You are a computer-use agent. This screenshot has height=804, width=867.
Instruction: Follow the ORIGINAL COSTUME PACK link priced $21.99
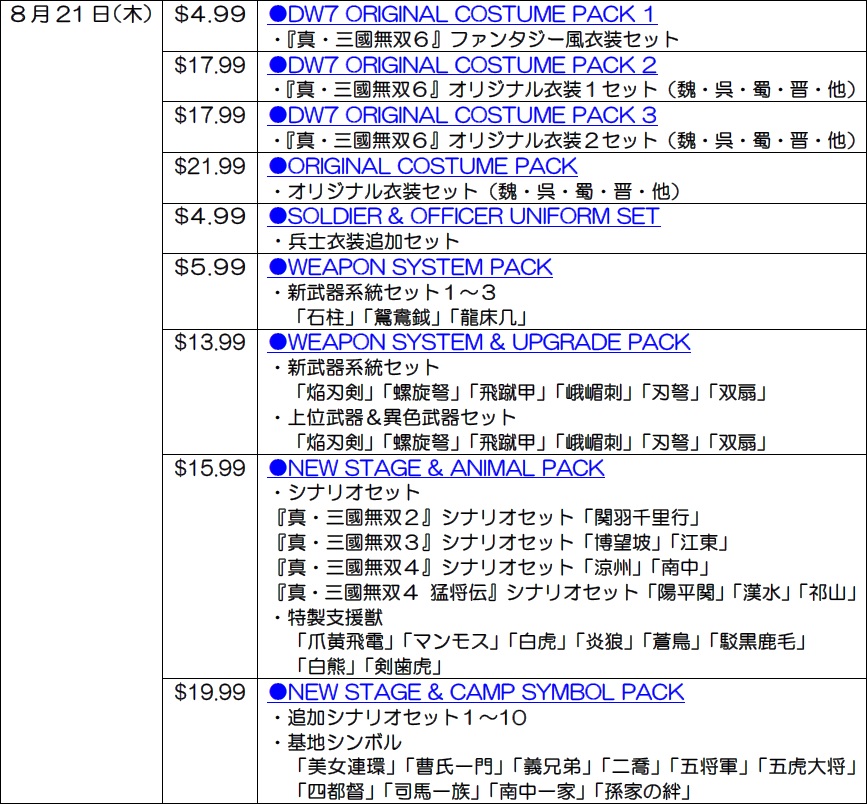[x=422, y=166]
